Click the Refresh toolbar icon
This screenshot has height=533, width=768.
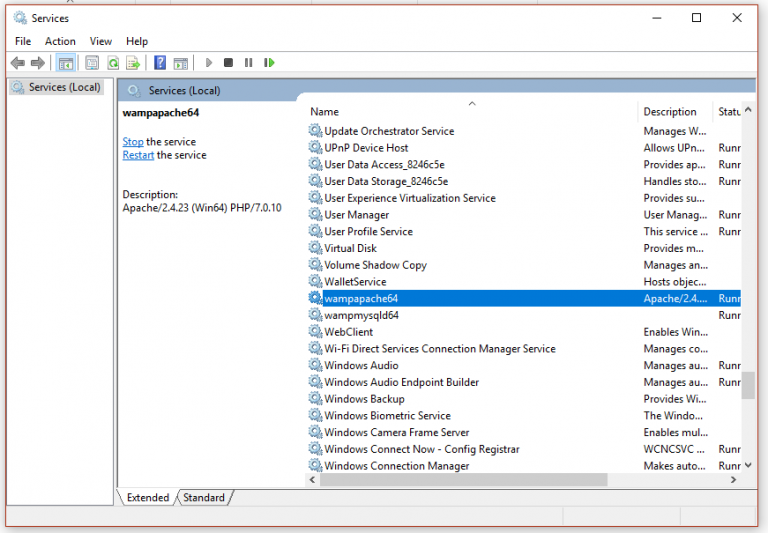click(x=113, y=63)
